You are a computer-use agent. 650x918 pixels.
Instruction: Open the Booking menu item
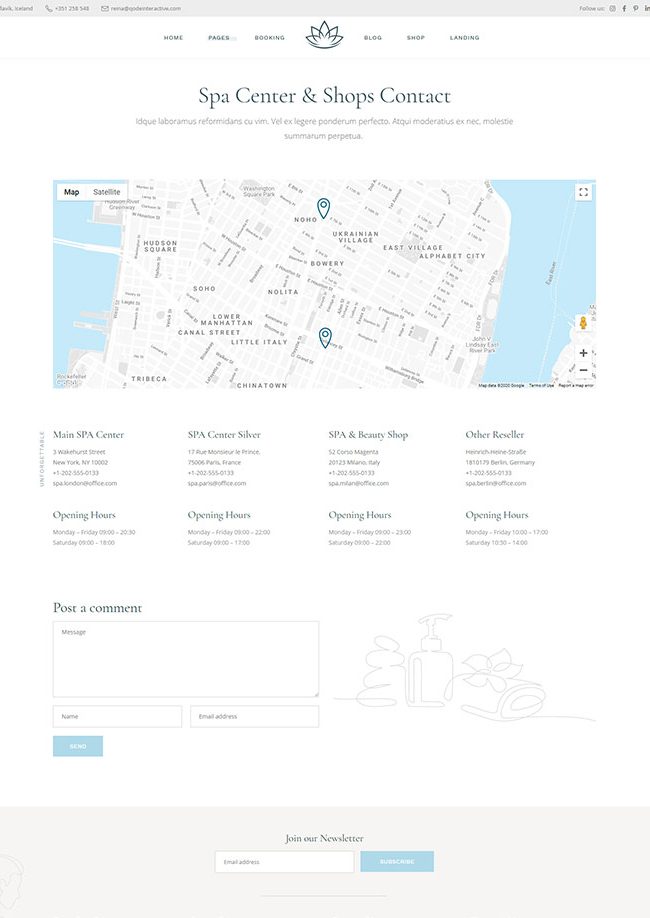tap(269, 38)
